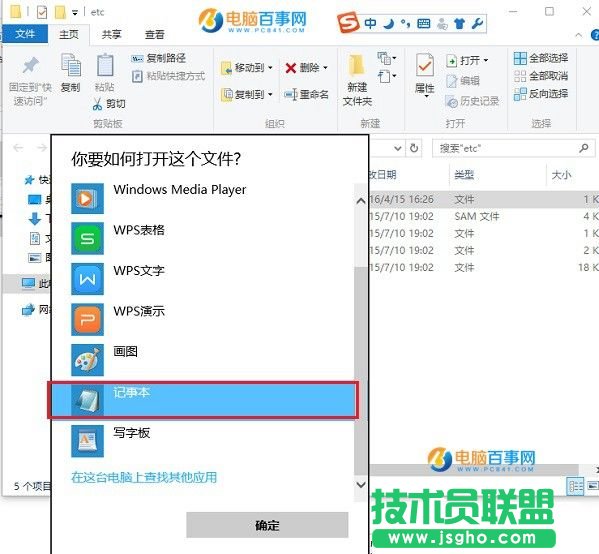Open the quick access toolbar customize dropdown
This screenshot has height=554, width=599.
point(75,13)
